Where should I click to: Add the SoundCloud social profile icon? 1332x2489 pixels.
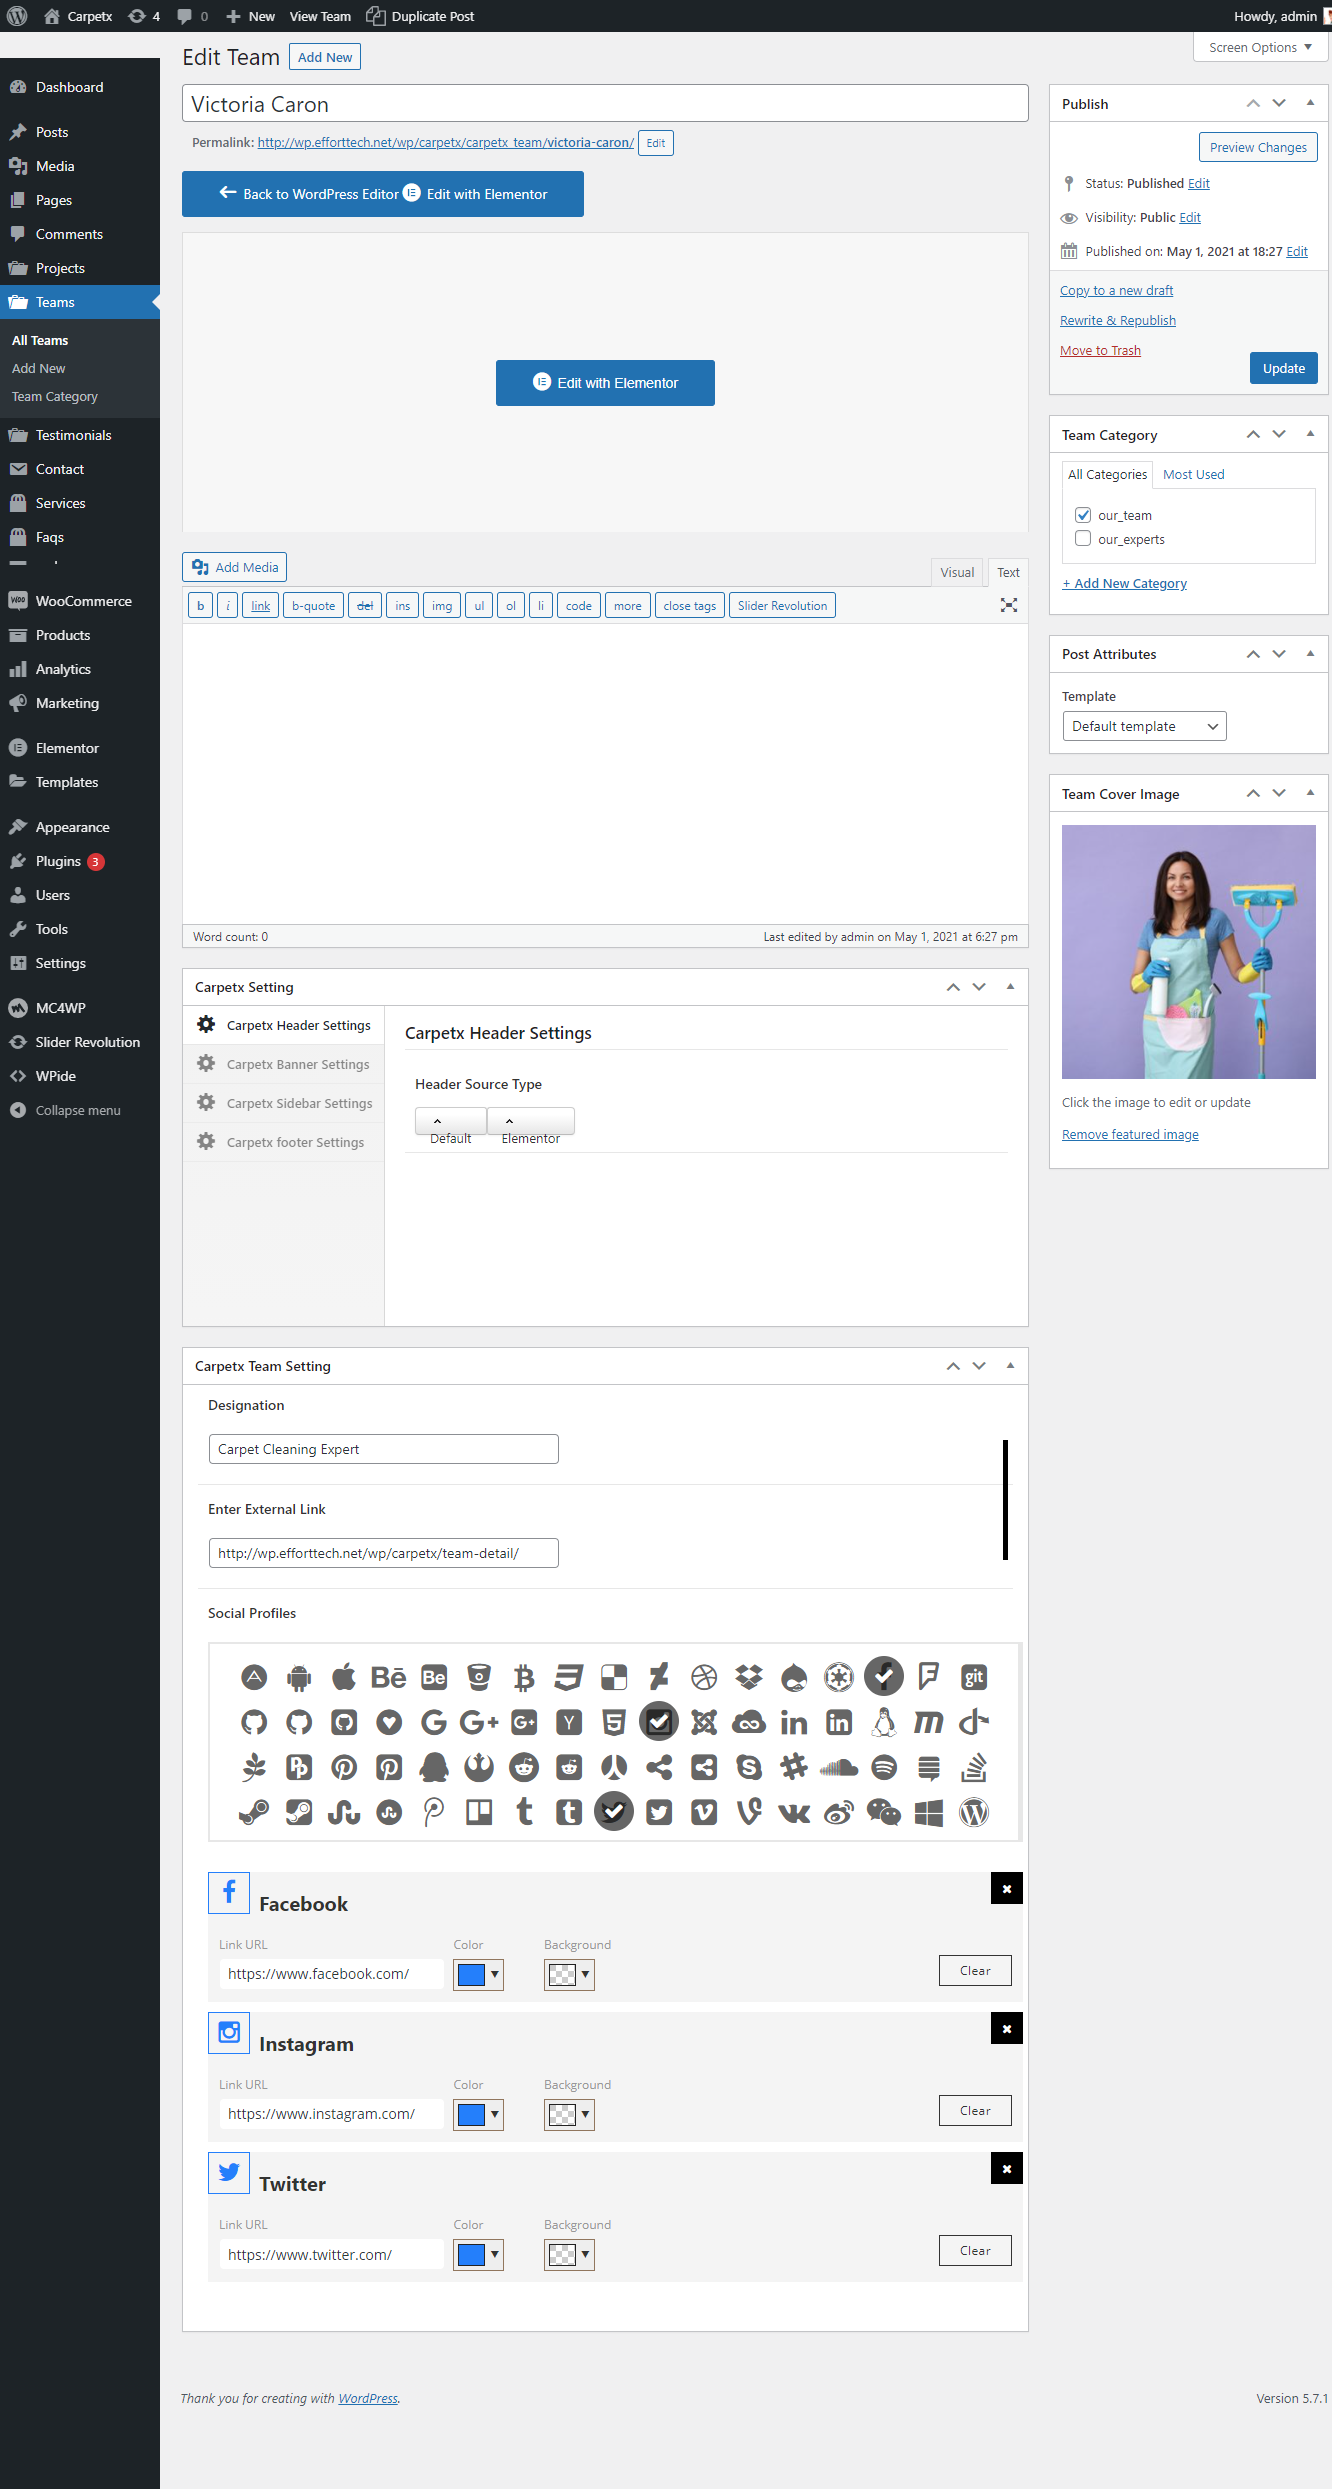[x=839, y=1767]
